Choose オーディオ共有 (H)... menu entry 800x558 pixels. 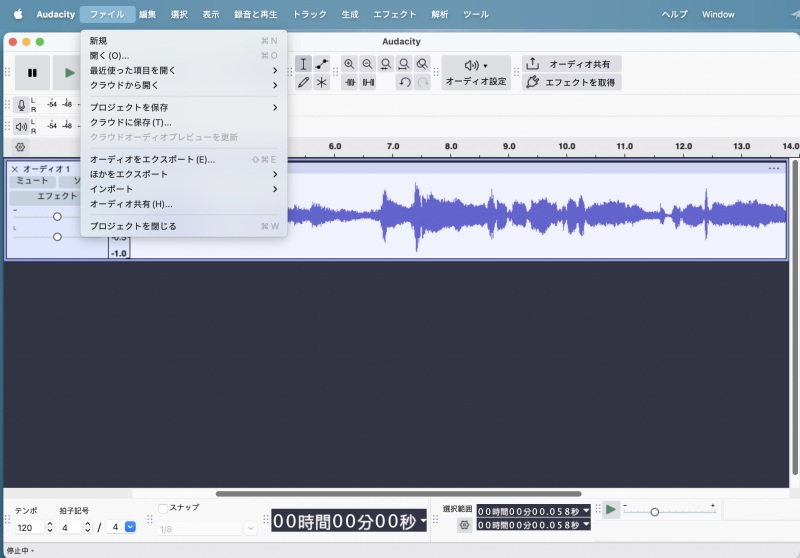184,204
